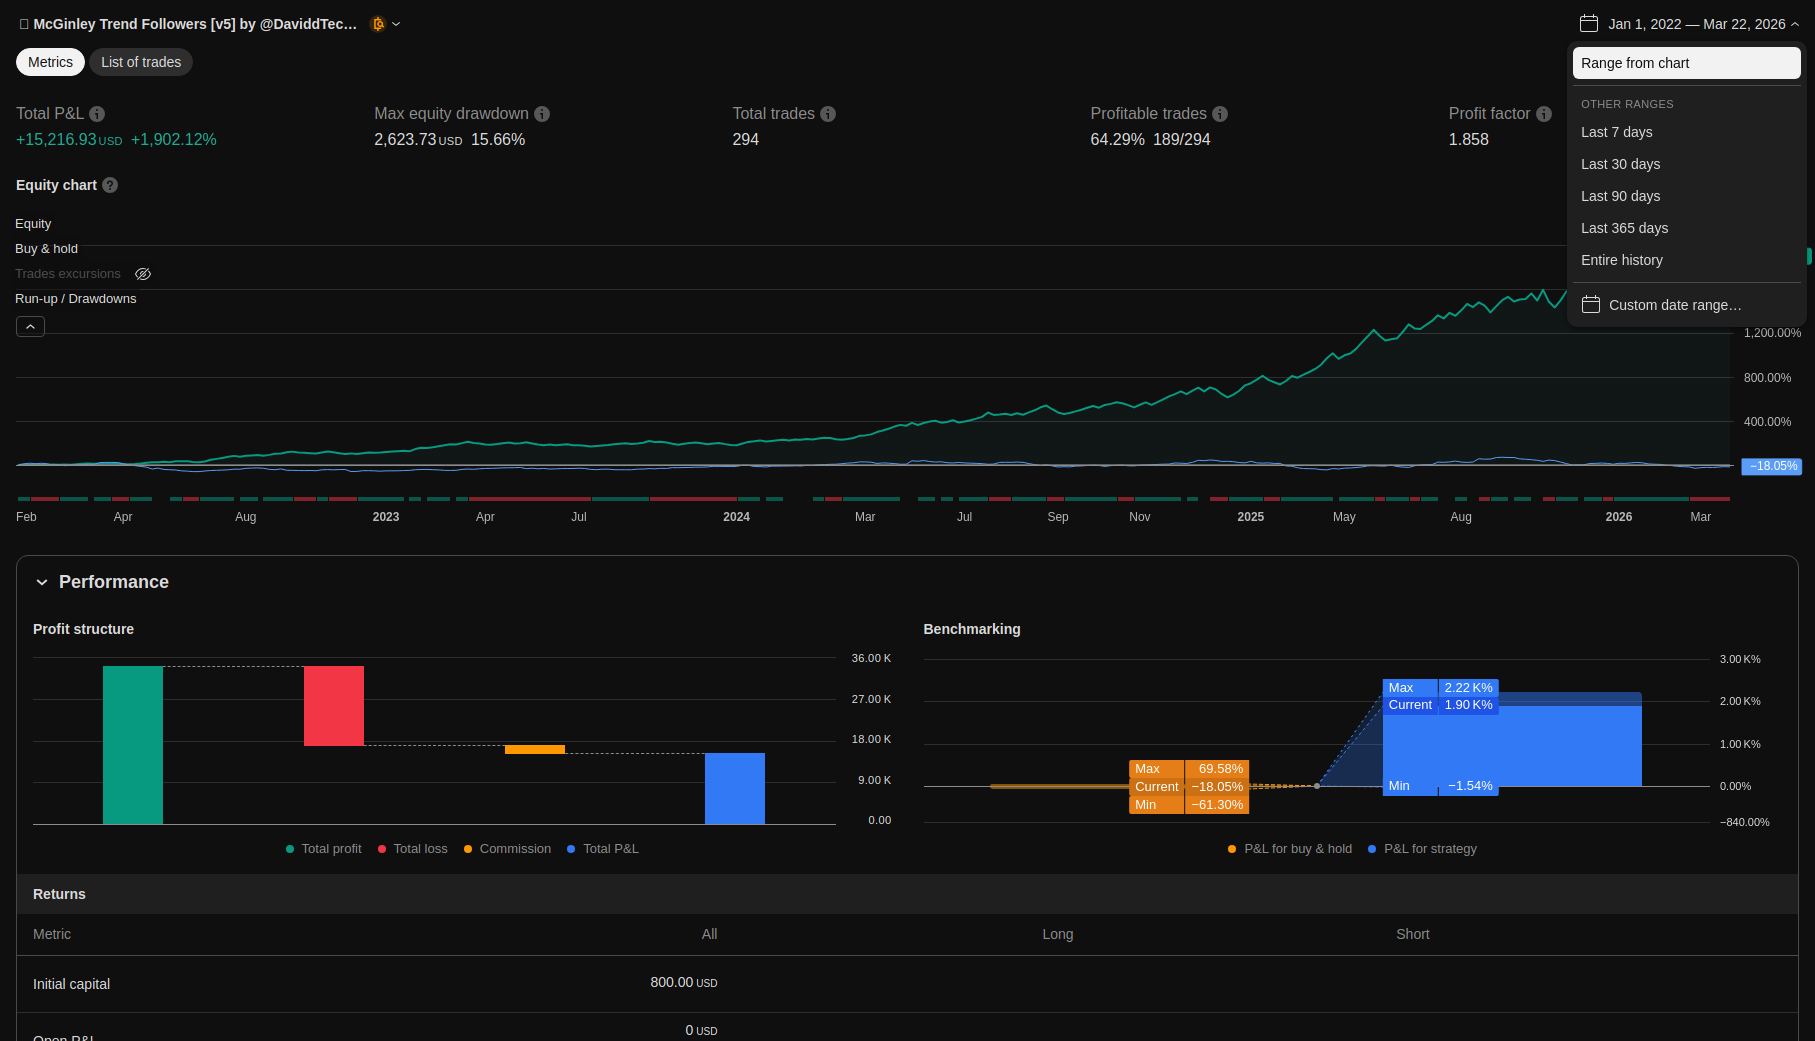Collapse the equity chart legend with chevron
Screen dimensions: 1815x1041
click(x=30, y=327)
